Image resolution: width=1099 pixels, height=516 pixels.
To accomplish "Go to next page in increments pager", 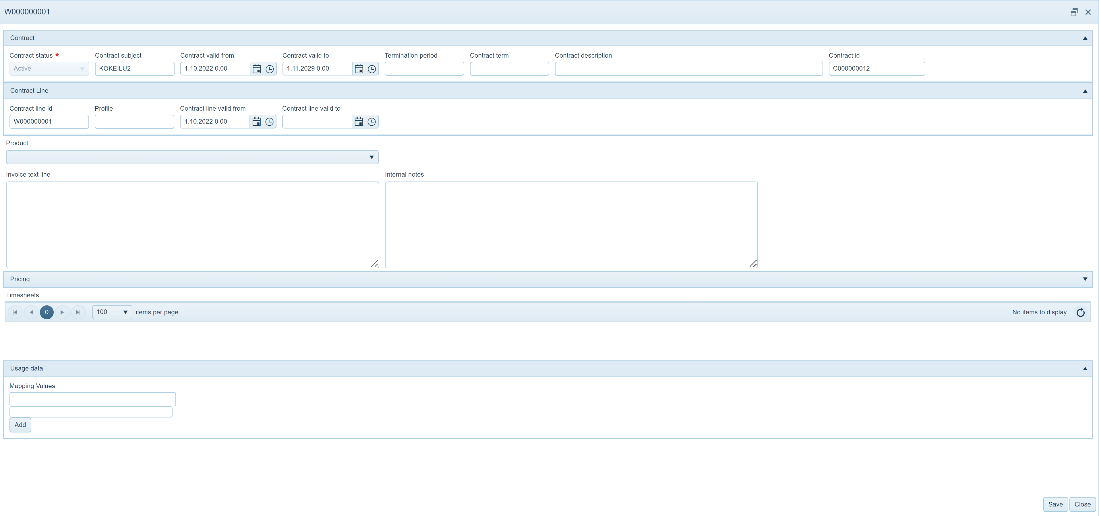I will [x=62, y=313].
